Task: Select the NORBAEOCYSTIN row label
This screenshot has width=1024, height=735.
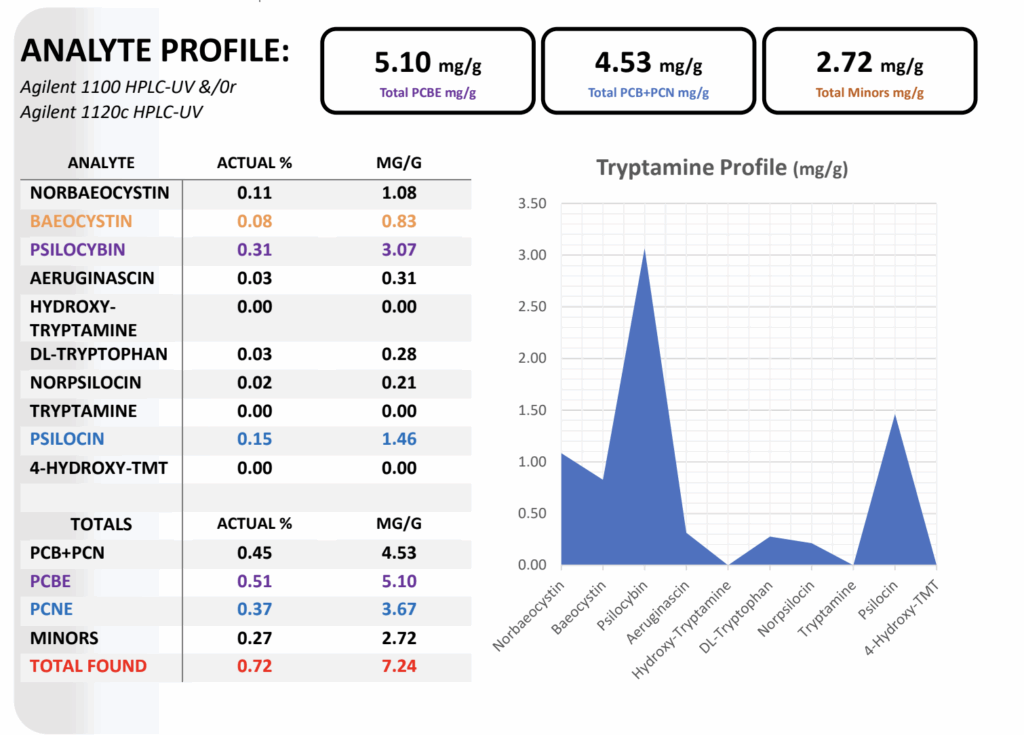Action: (x=100, y=193)
